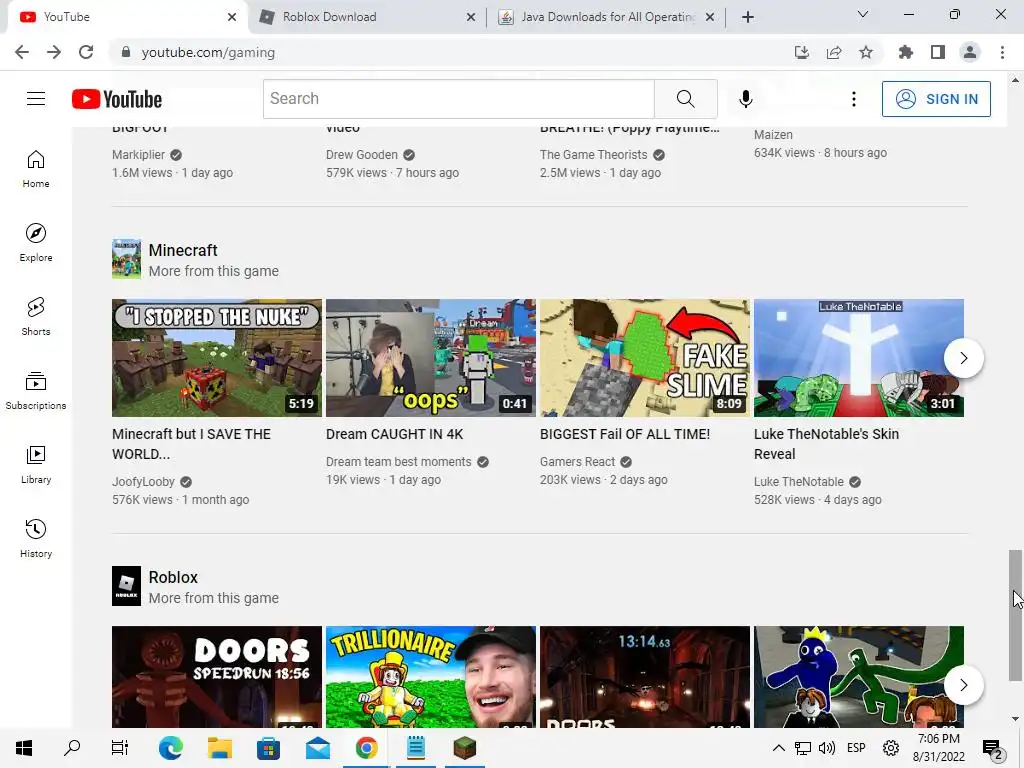
Task: Click the address bar URL
Action: (208, 52)
